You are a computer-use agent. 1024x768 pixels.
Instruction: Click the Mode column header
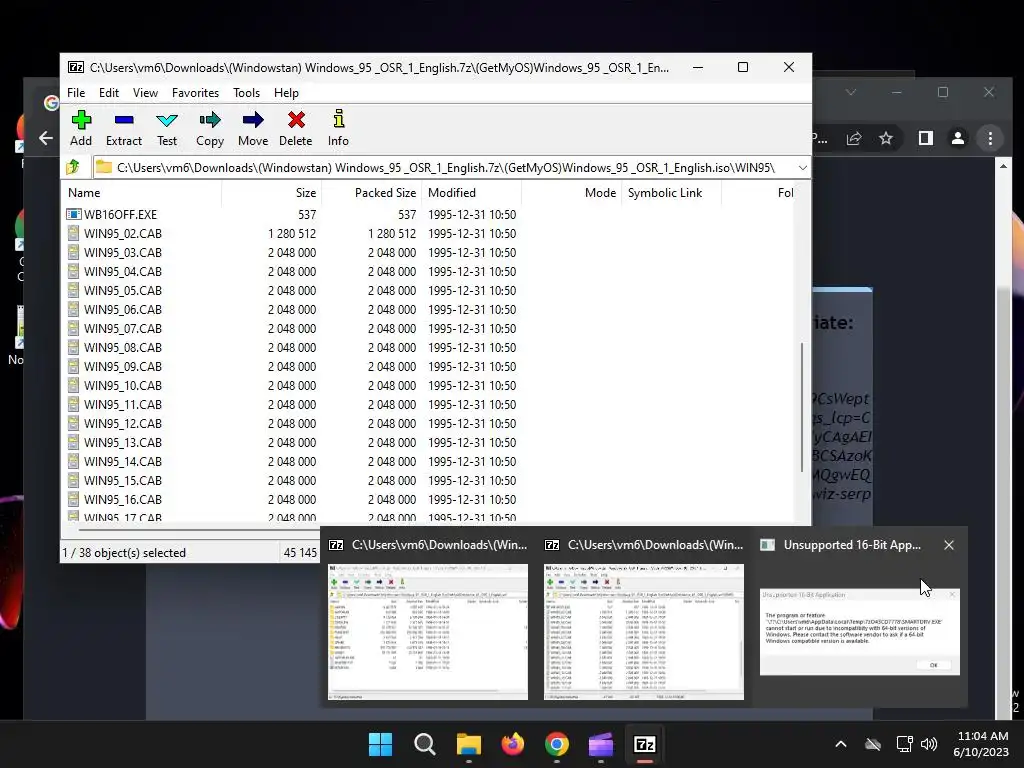[x=571, y=193]
